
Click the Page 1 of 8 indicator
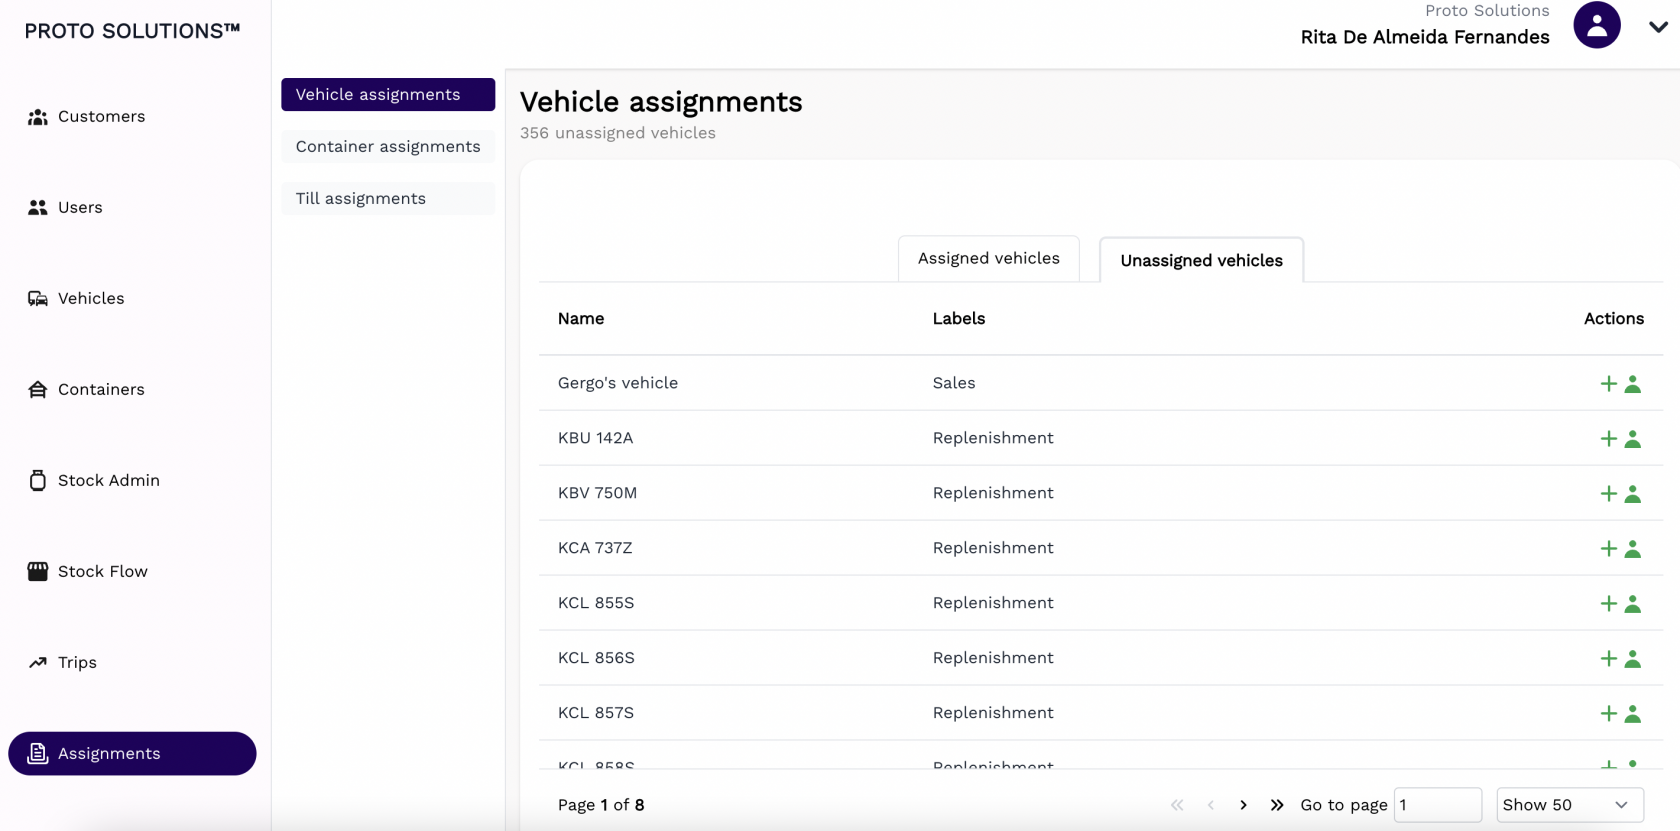(601, 805)
